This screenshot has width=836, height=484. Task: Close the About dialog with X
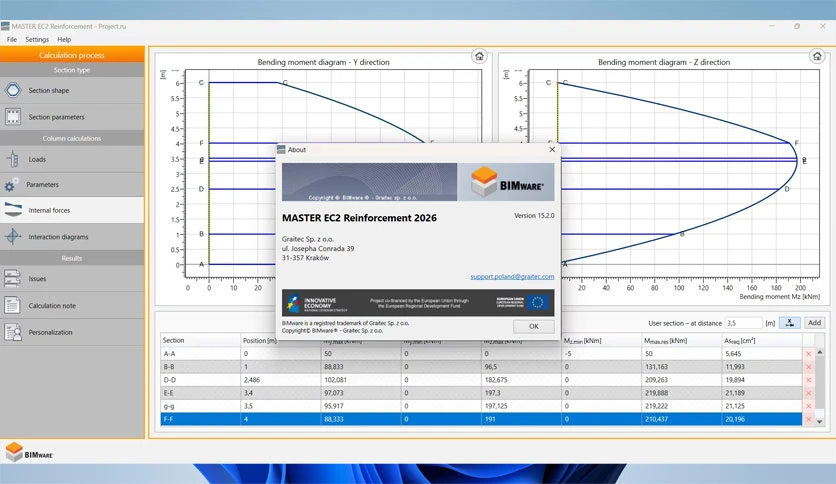552,149
